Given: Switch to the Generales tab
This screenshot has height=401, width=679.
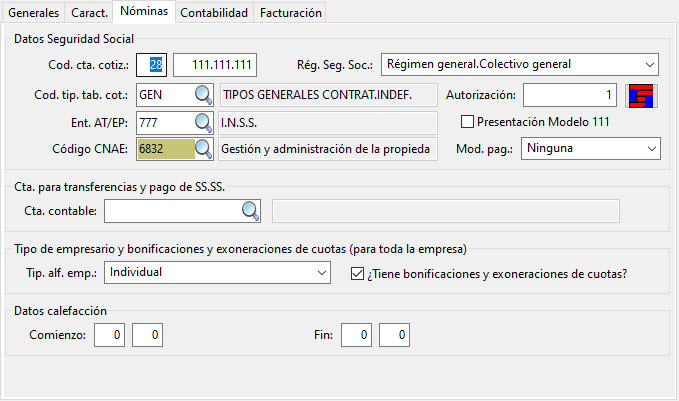Looking at the screenshot, I should [x=33, y=13].
